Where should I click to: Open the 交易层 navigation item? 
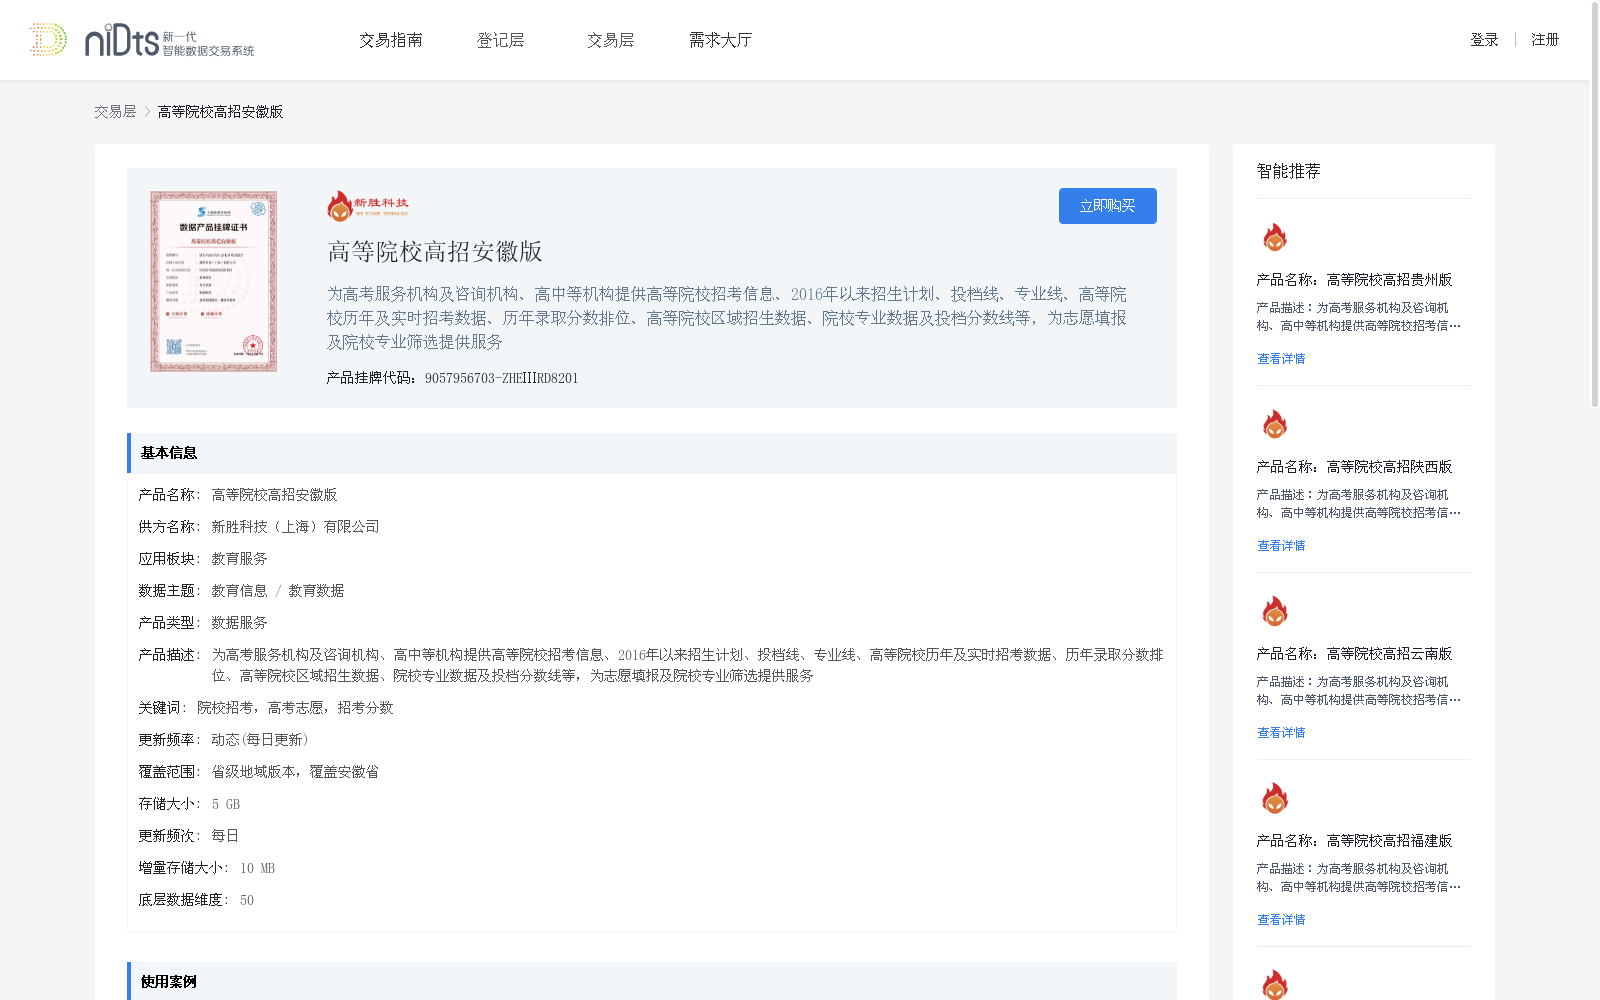(x=611, y=40)
